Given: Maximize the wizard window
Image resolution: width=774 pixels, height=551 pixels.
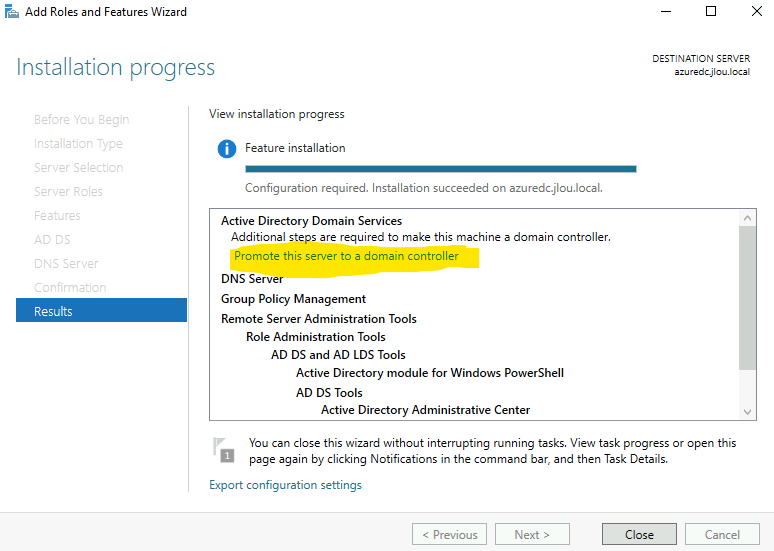Looking at the screenshot, I should 711,11.
